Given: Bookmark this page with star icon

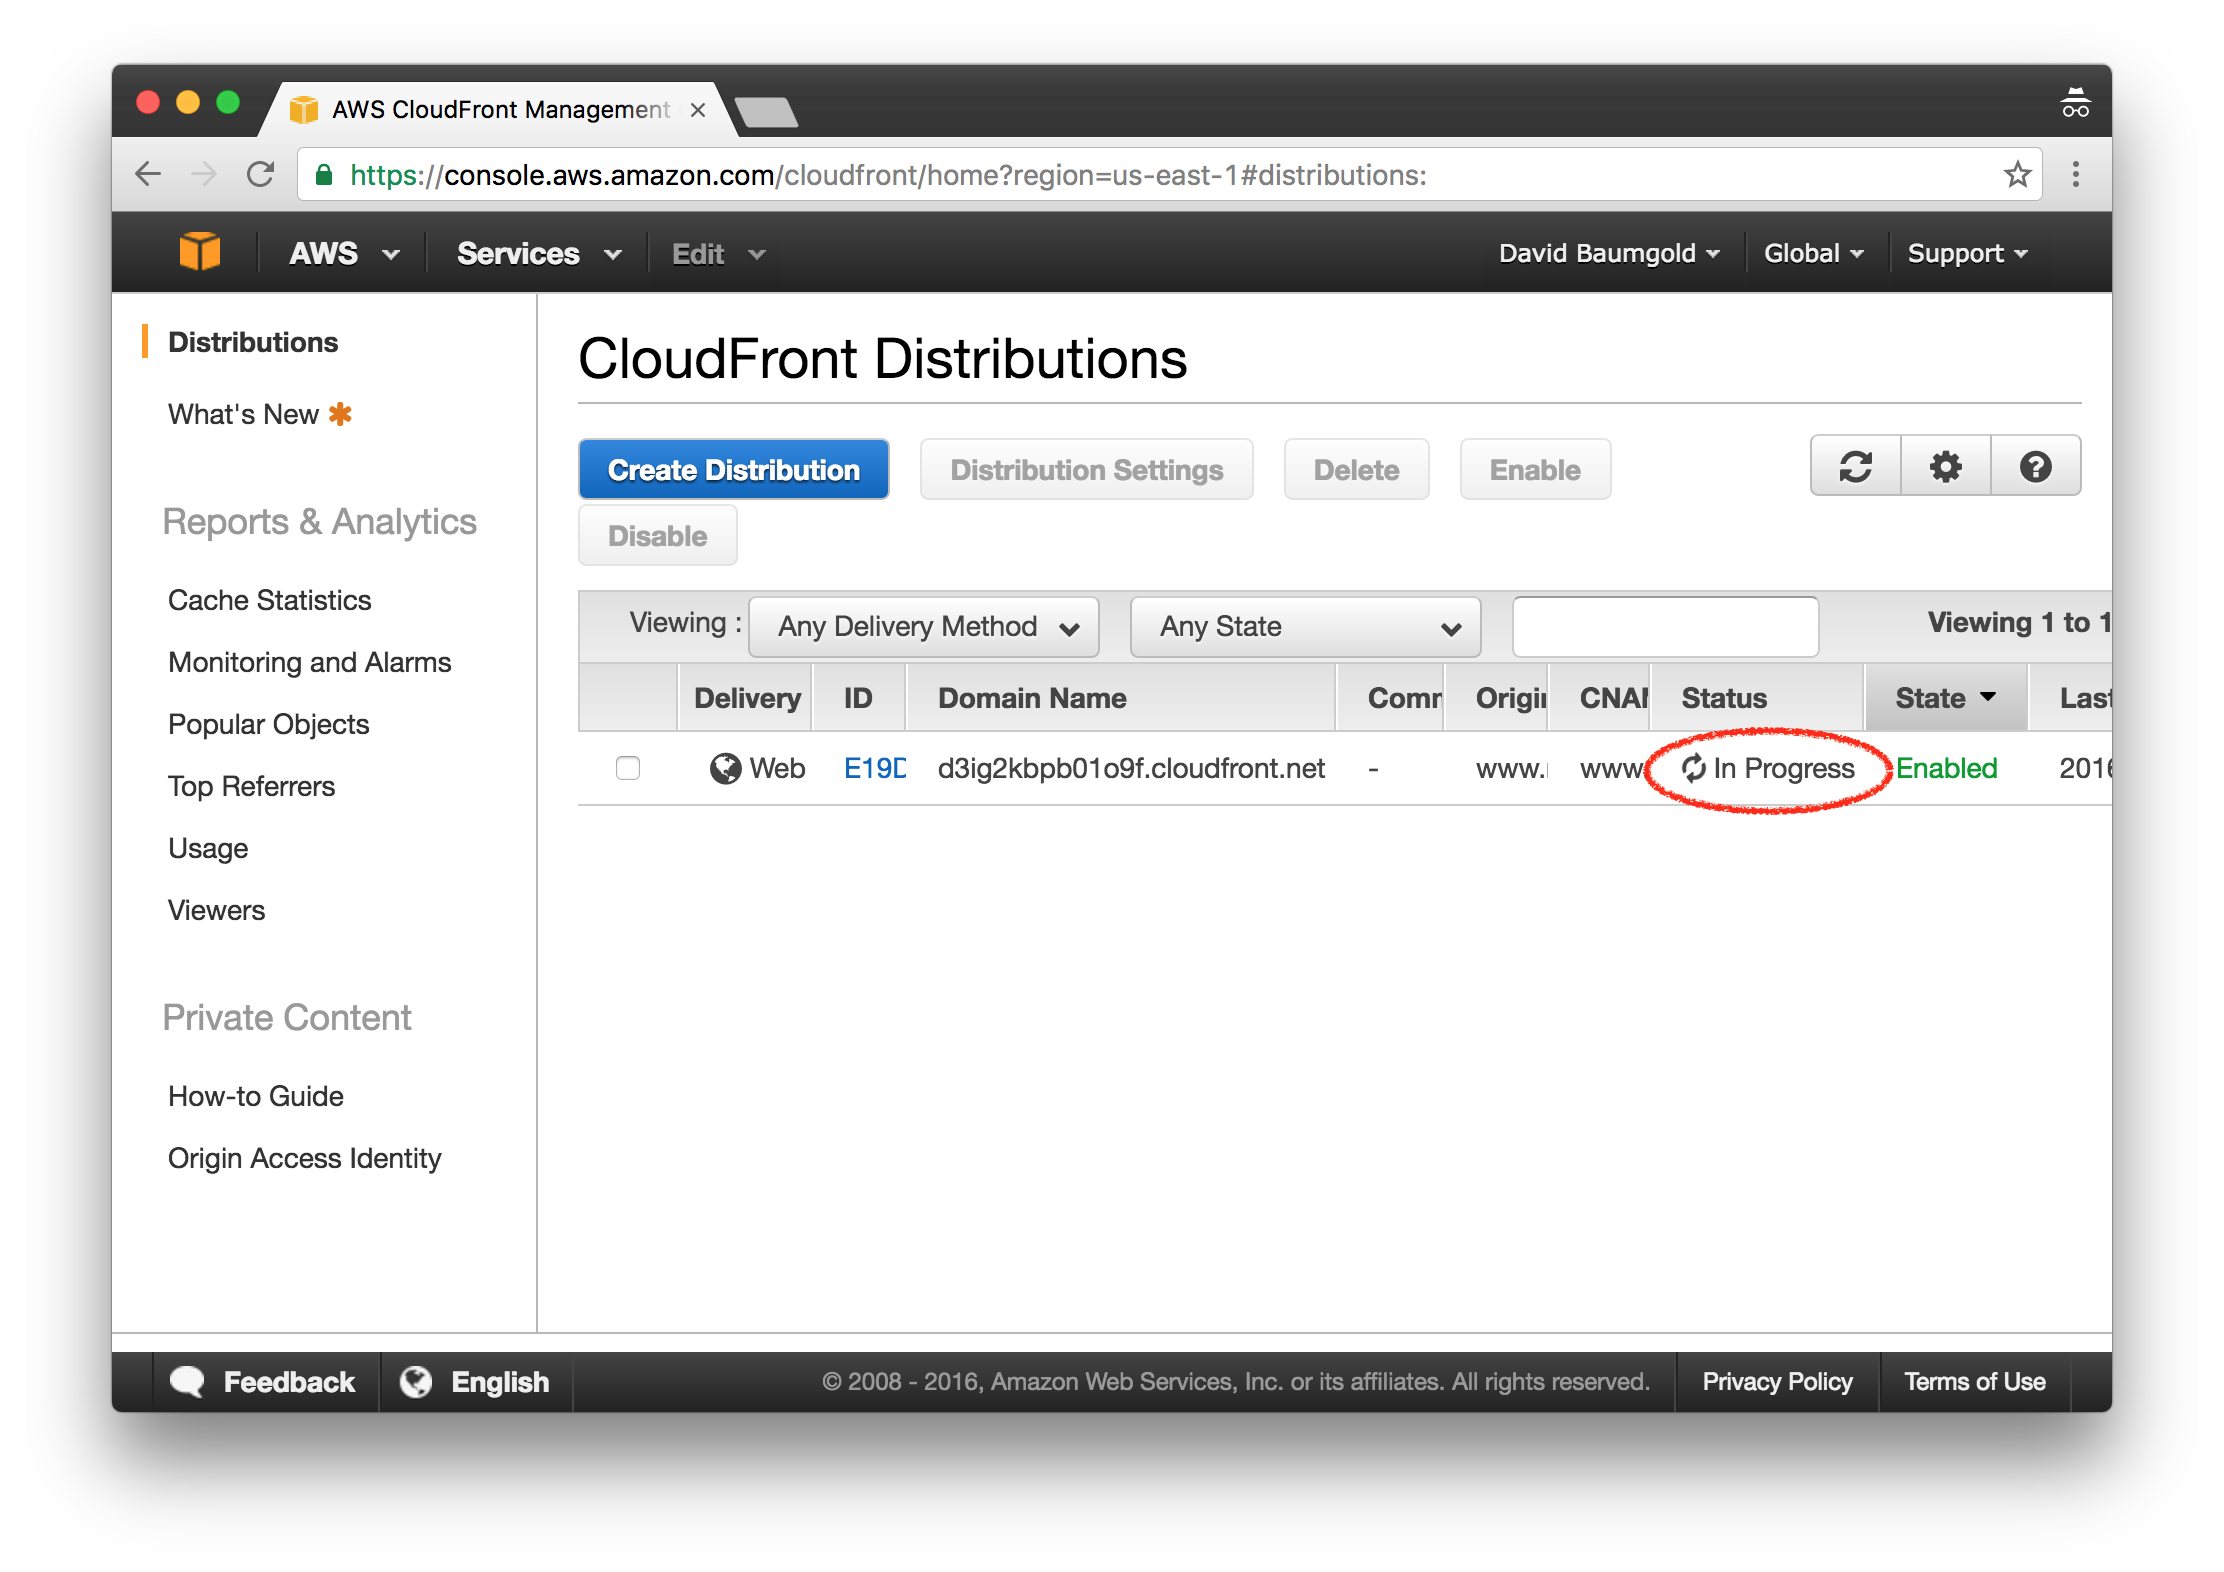Looking at the screenshot, I should (x=2017, y=174).
